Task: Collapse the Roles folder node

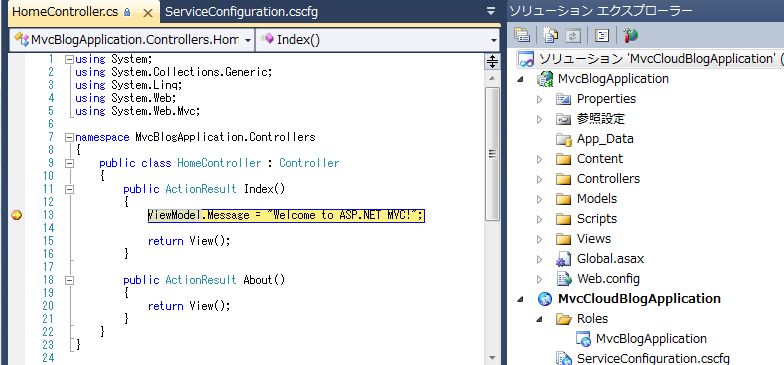Action: point(540,319)
